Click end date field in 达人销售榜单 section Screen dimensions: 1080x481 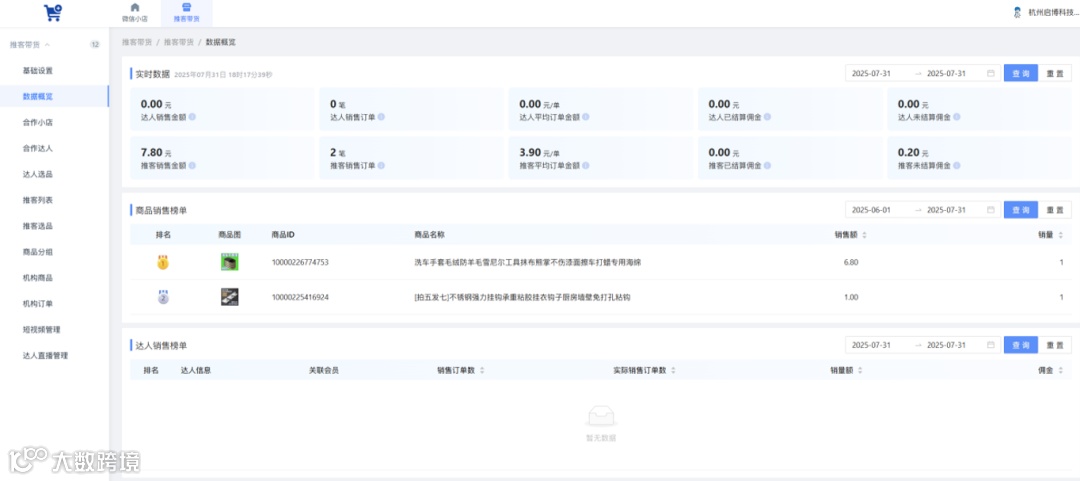[946, 345]
